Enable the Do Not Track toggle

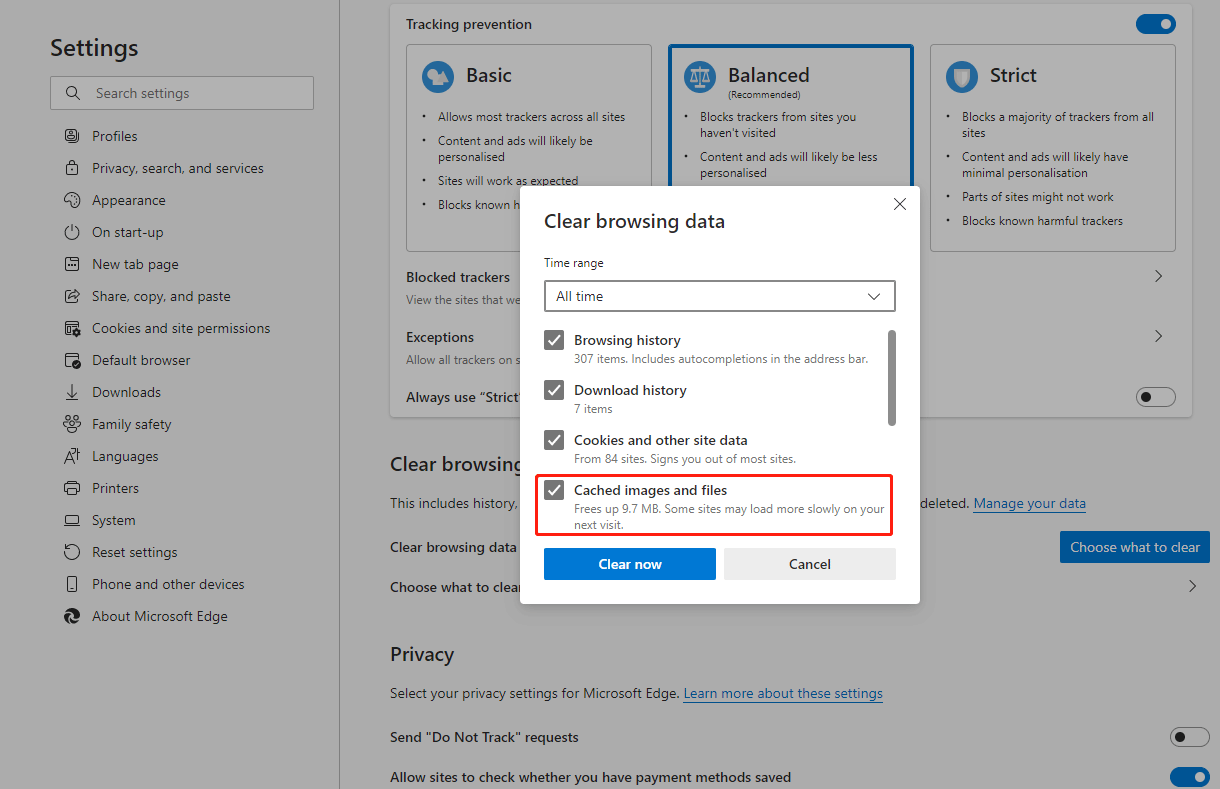click(1189, 737)
